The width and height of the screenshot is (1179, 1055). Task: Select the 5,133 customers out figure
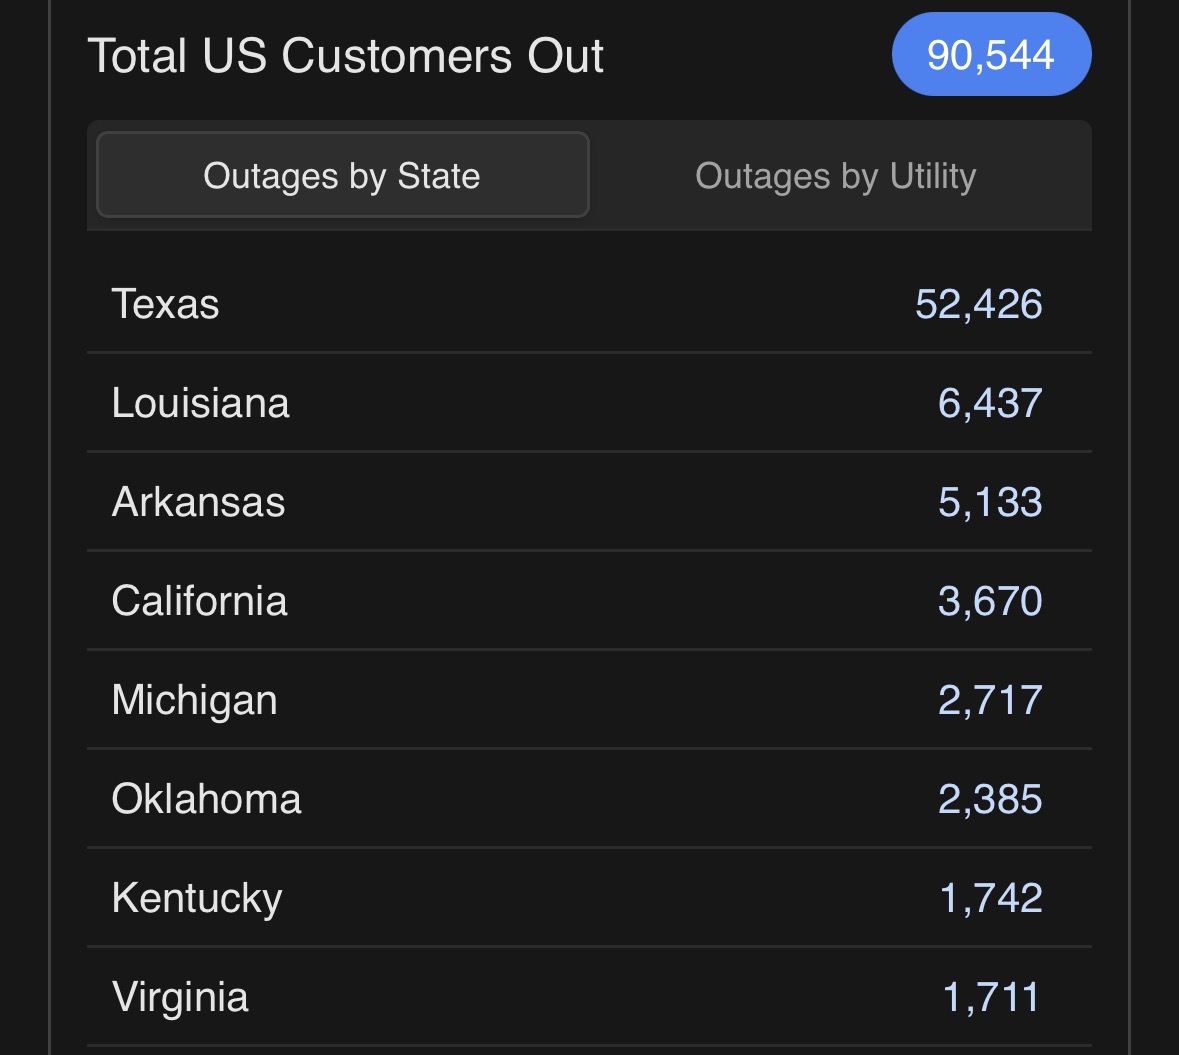tap(989, 502)
